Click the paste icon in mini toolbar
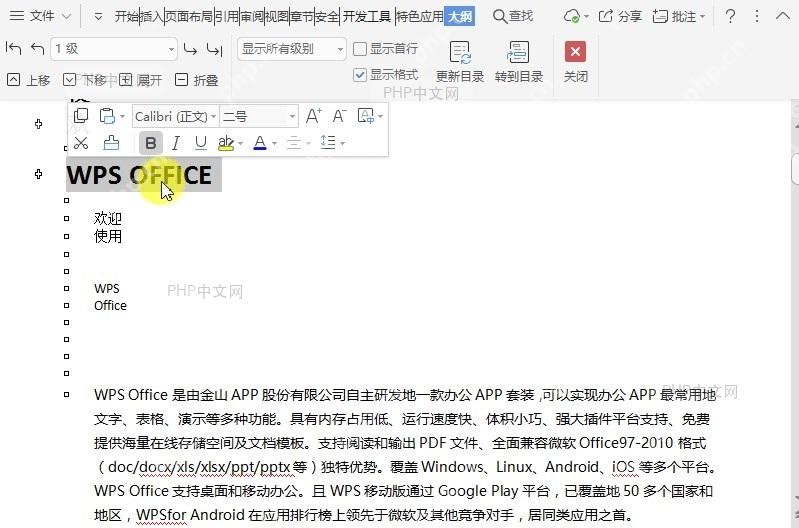This screenshot has width=799, height=528. [107, 116]
